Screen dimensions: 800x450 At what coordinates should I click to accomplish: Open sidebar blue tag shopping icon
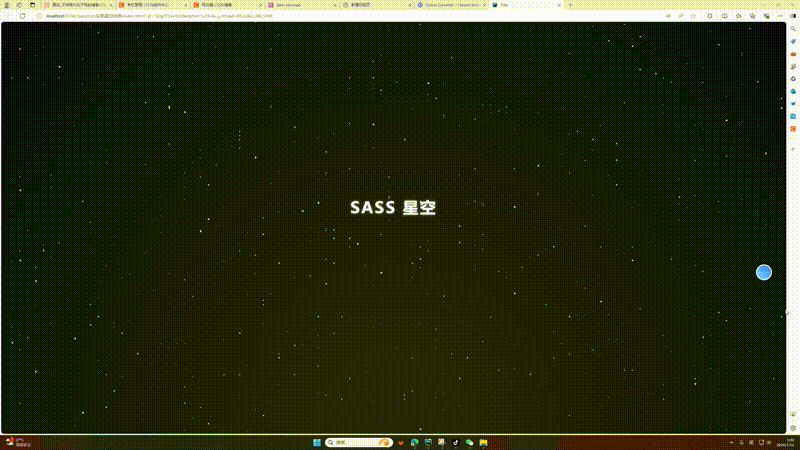pyautogui.click(x=793, y=41)
